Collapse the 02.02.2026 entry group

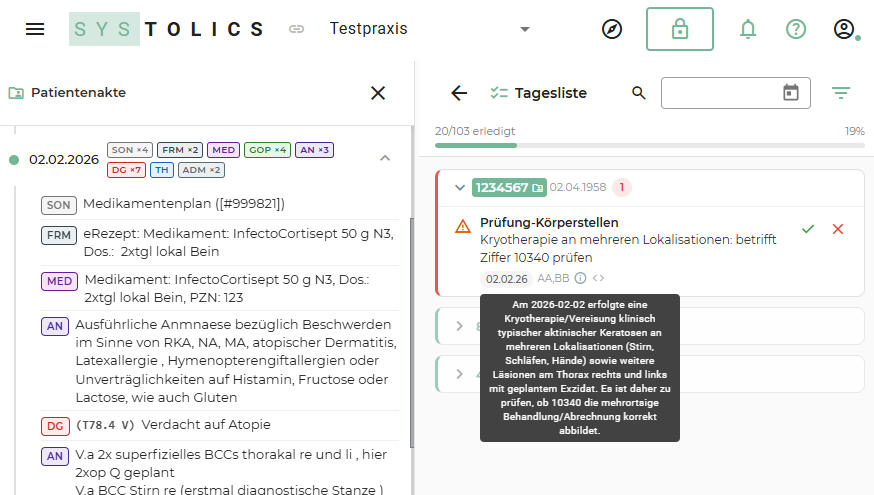pos(385,158)
